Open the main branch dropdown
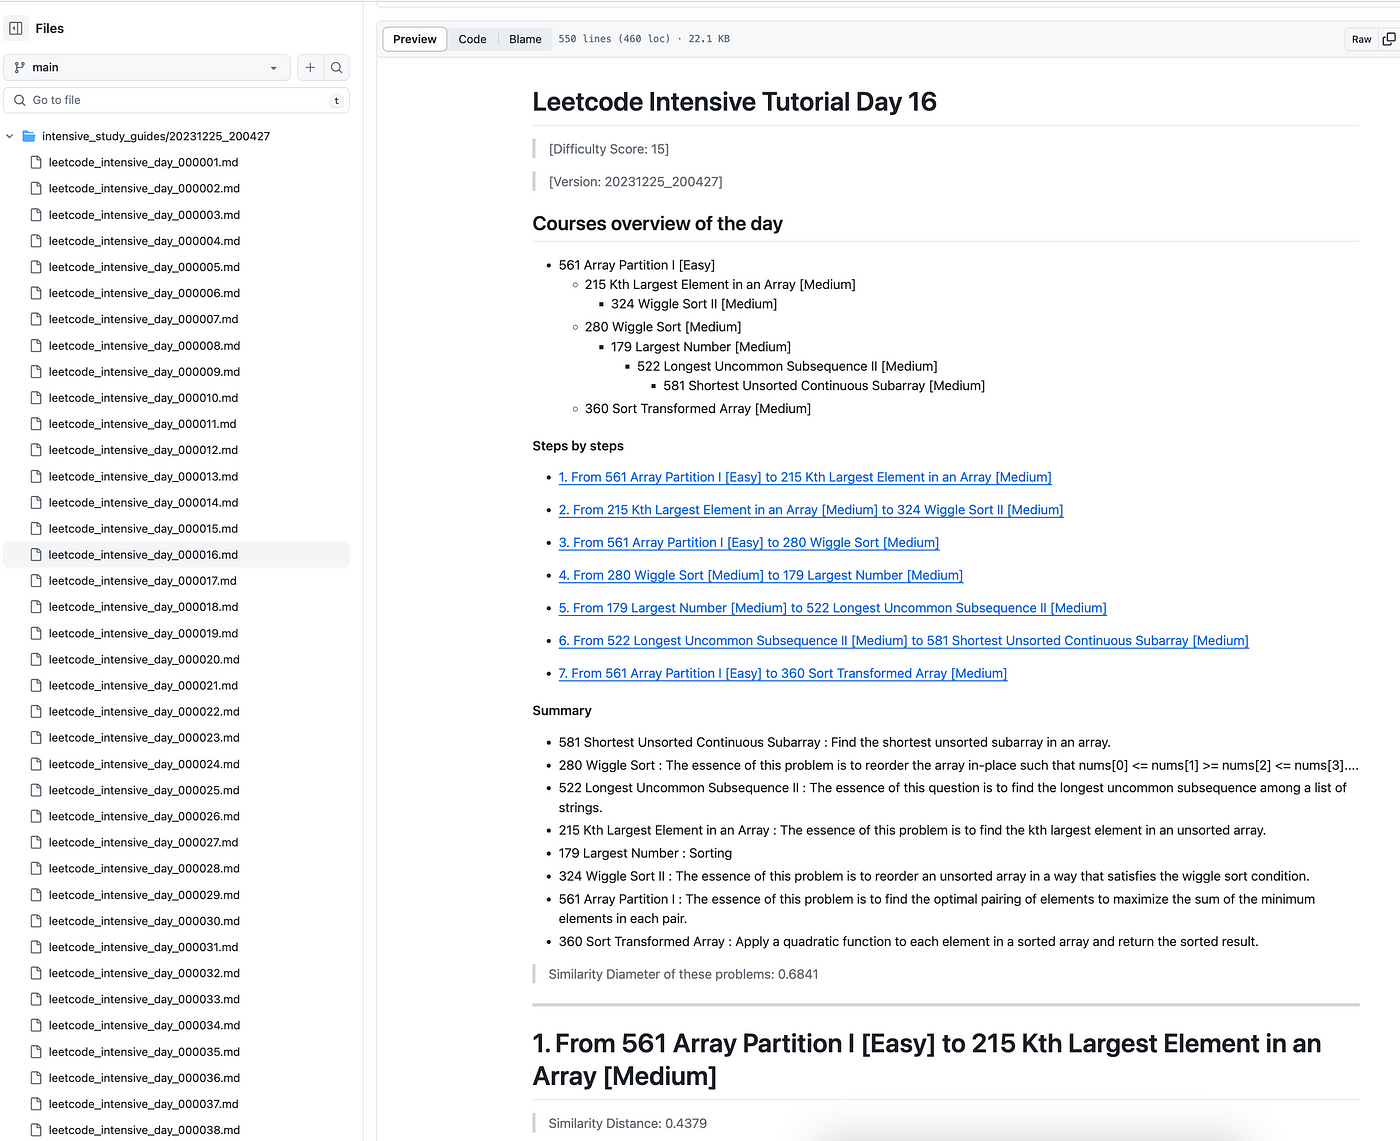This screenshot has width=1400, height=1141. [x=147, y=67]
